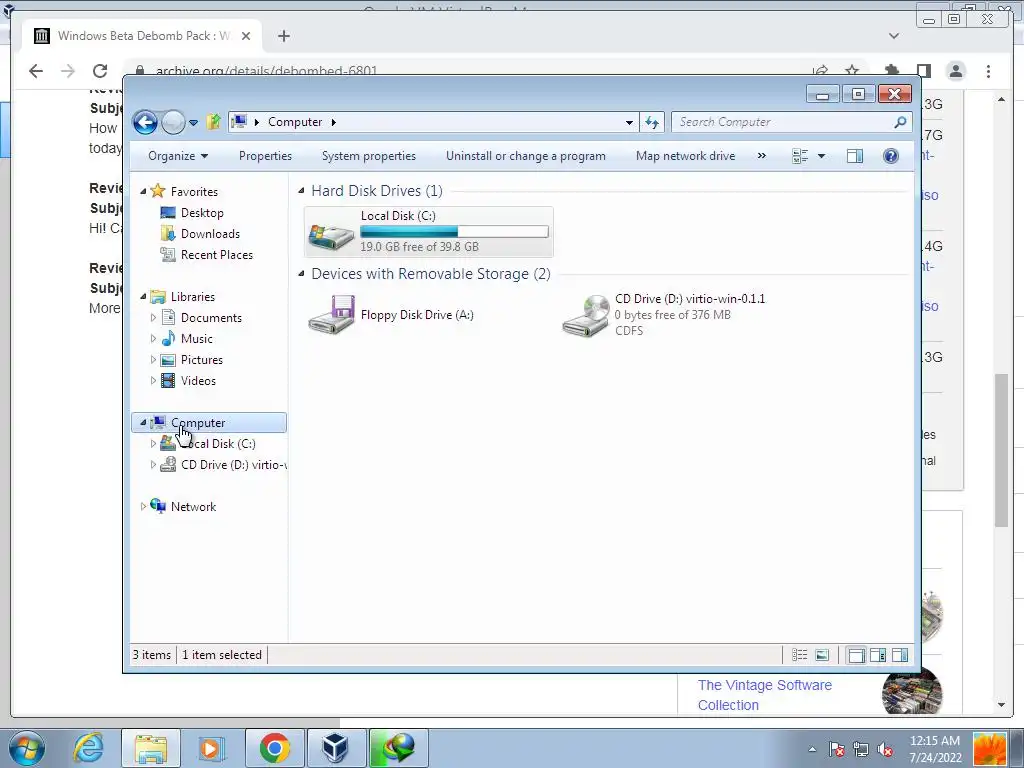This screenshot has height=768, width=1024.
Task: Show more toolbar commands chevron
Action: [x=761, y=156]
